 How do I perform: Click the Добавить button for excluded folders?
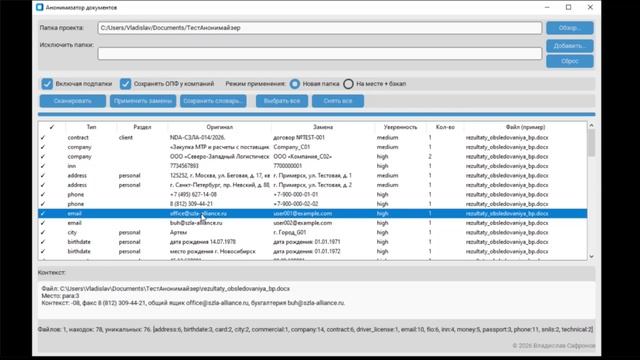[570, 46]
